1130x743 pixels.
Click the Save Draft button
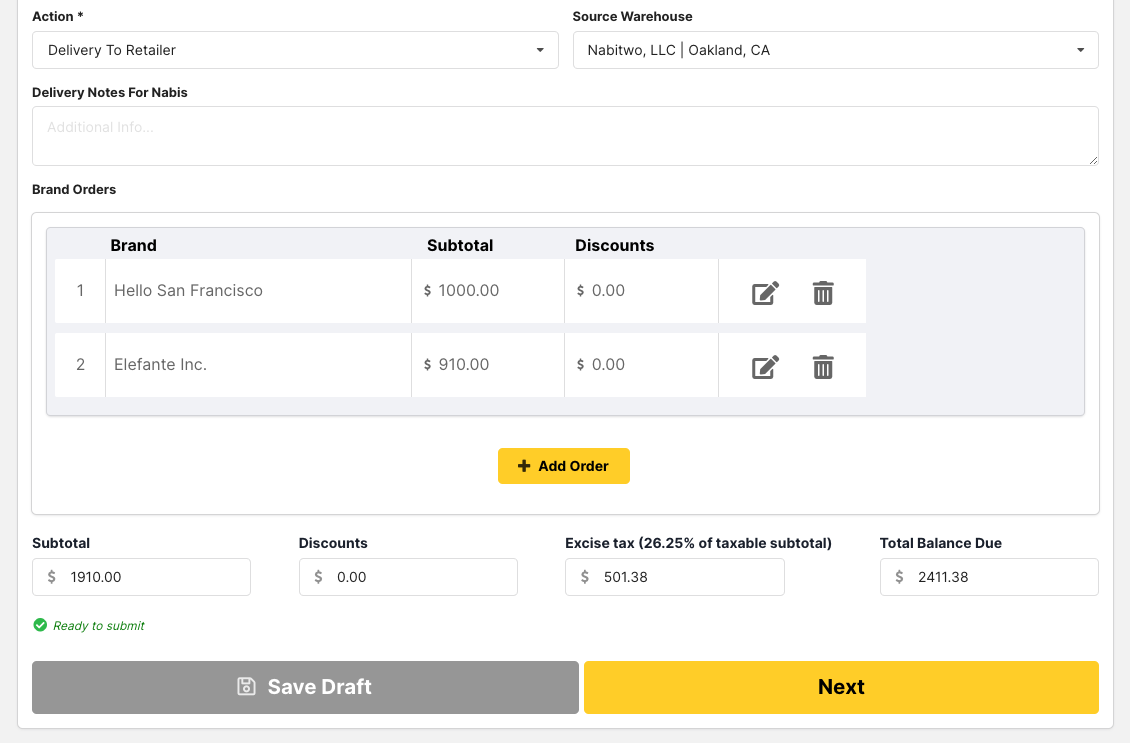pos(305,687)
